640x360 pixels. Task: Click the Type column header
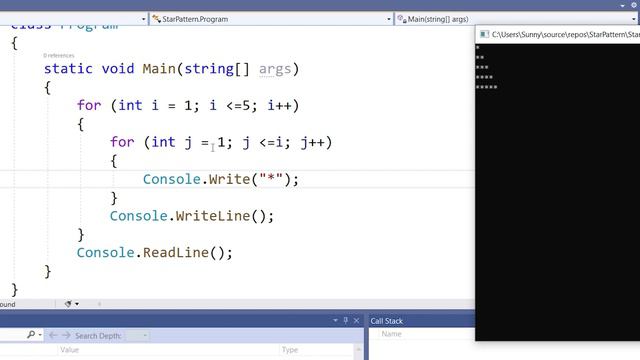click(290, 350)
